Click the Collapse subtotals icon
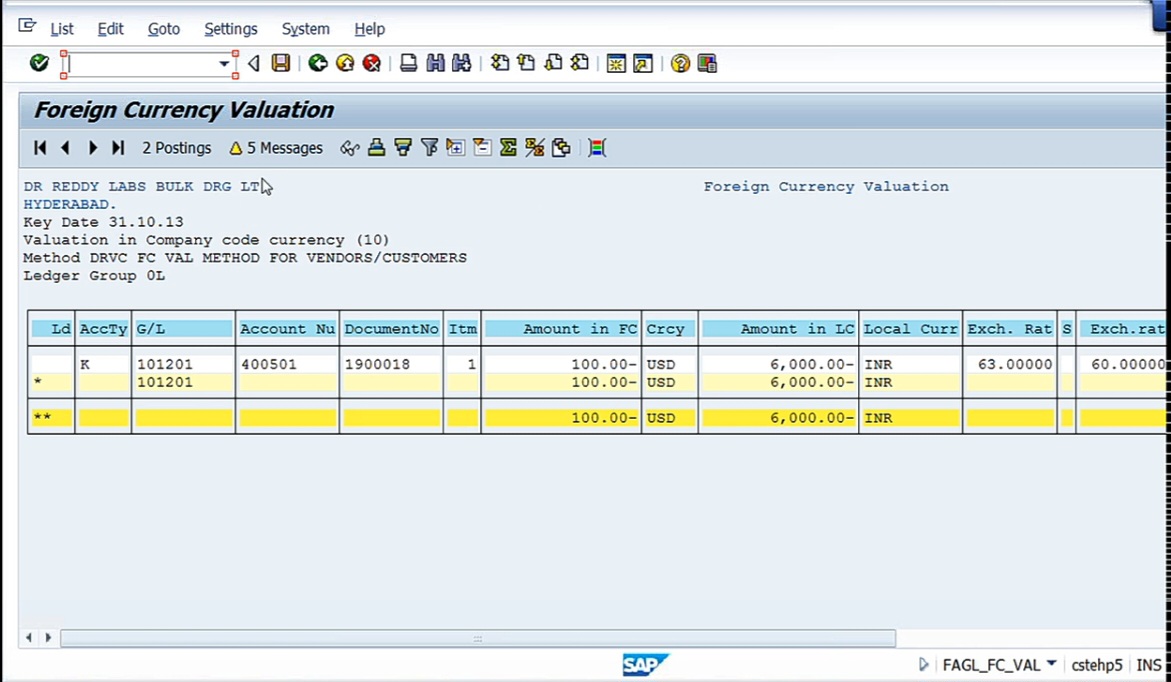 click(482, 148)
